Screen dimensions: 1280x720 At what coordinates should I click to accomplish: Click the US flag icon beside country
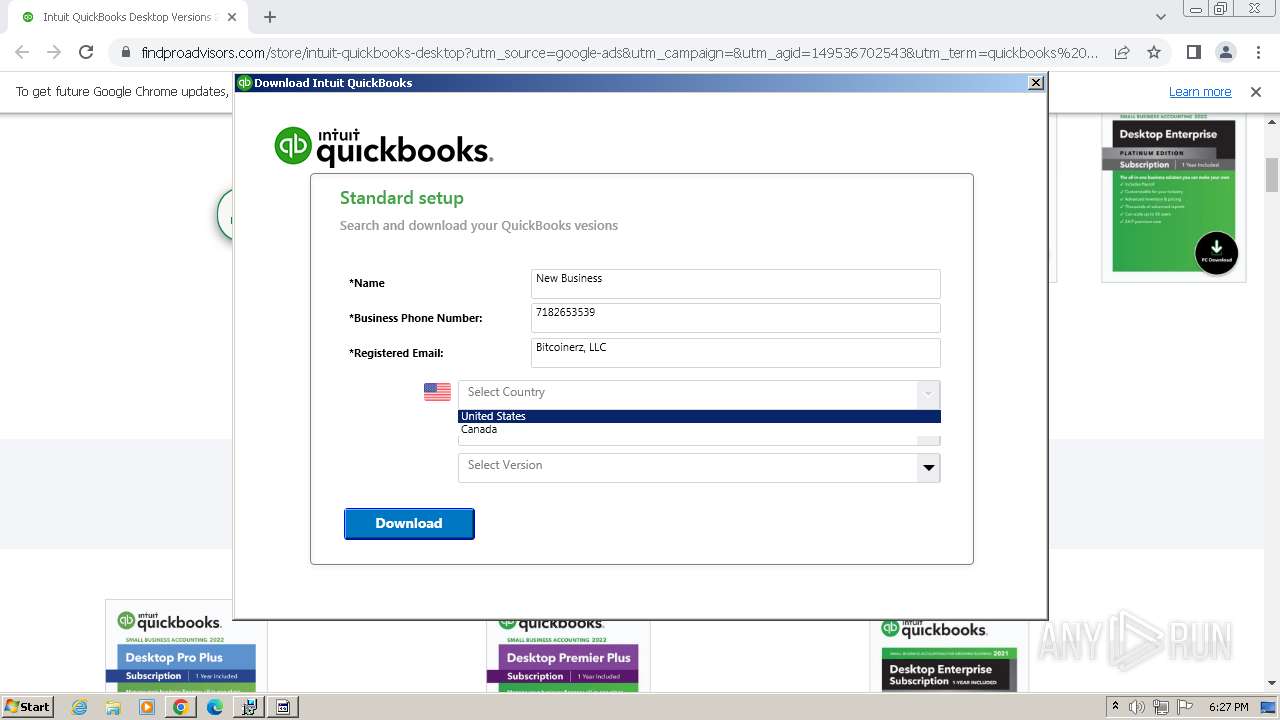coord(437,392)
